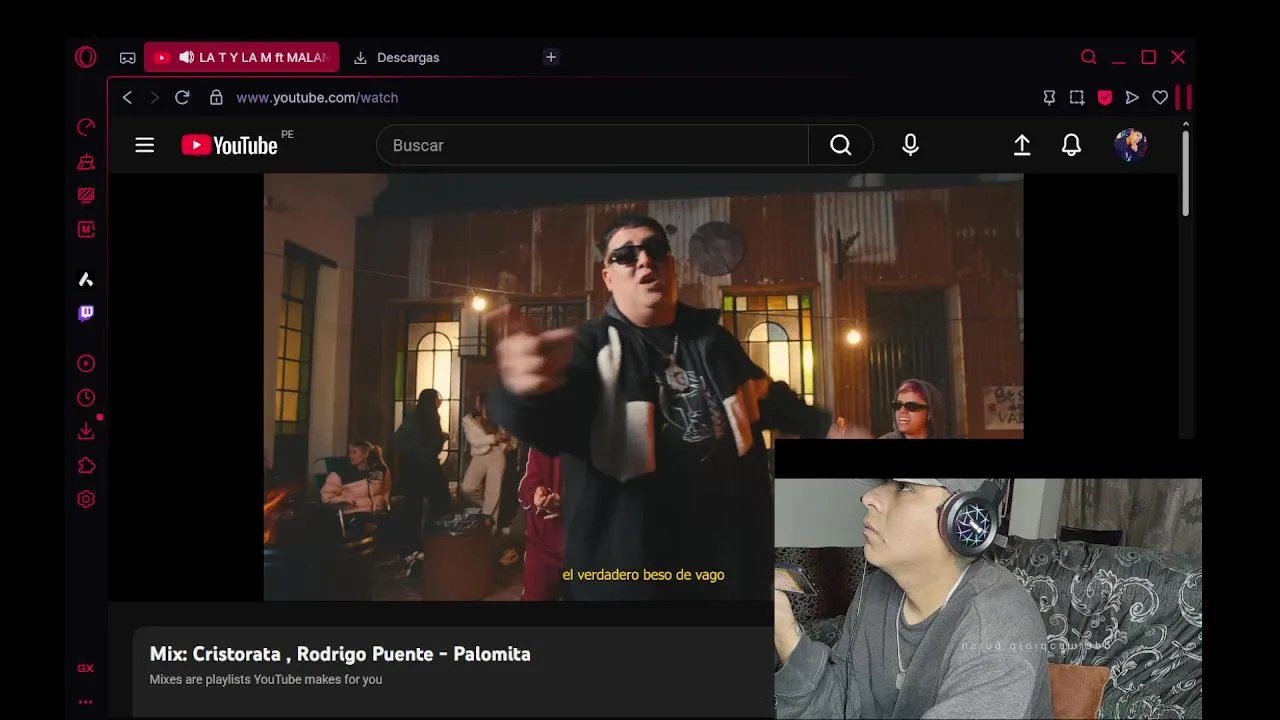Open sidebar three-dot more options

click(x=86, y=702)
